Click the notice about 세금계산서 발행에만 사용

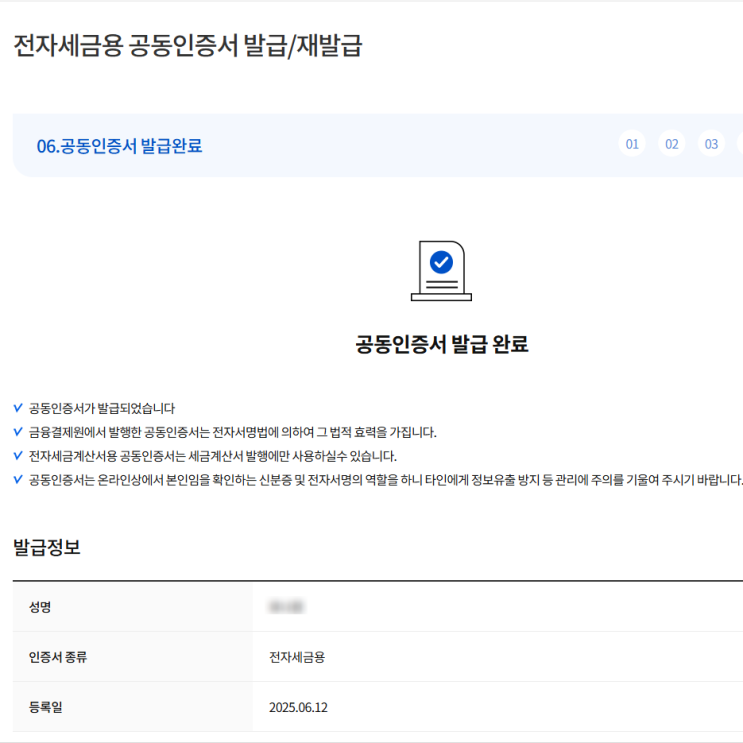[212, 456]
